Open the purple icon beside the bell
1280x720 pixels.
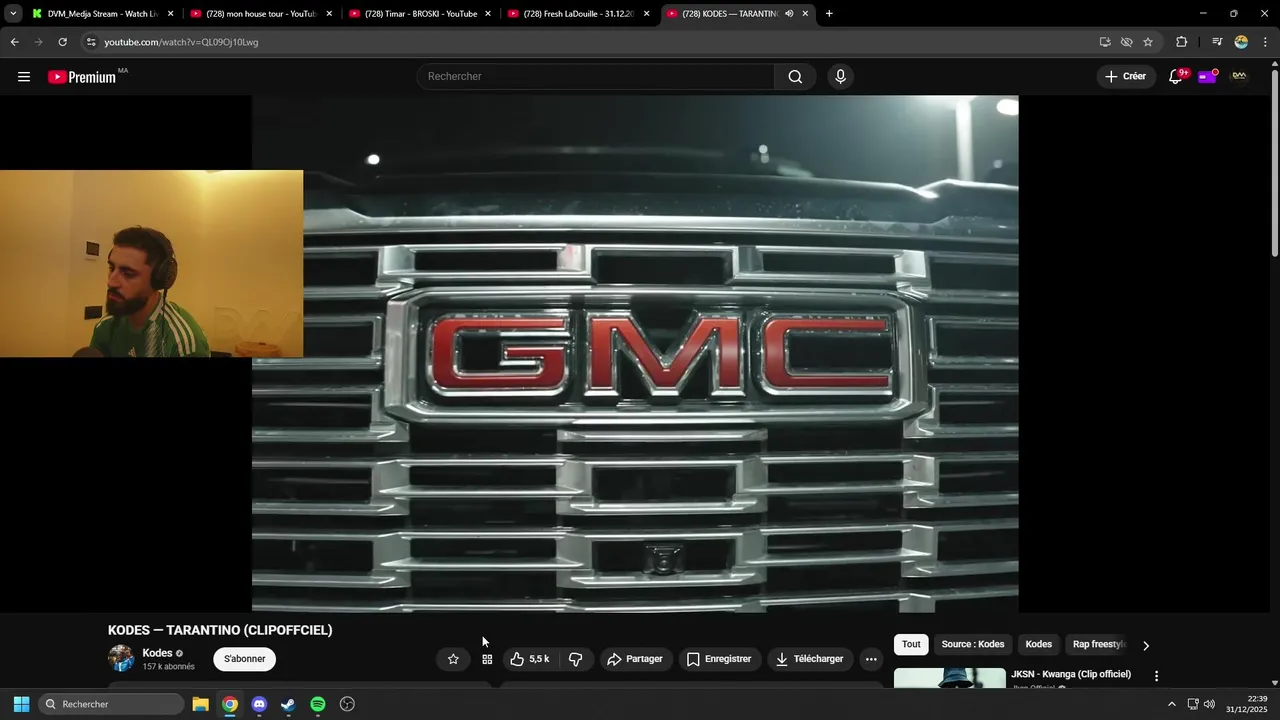click(1207, 76)
